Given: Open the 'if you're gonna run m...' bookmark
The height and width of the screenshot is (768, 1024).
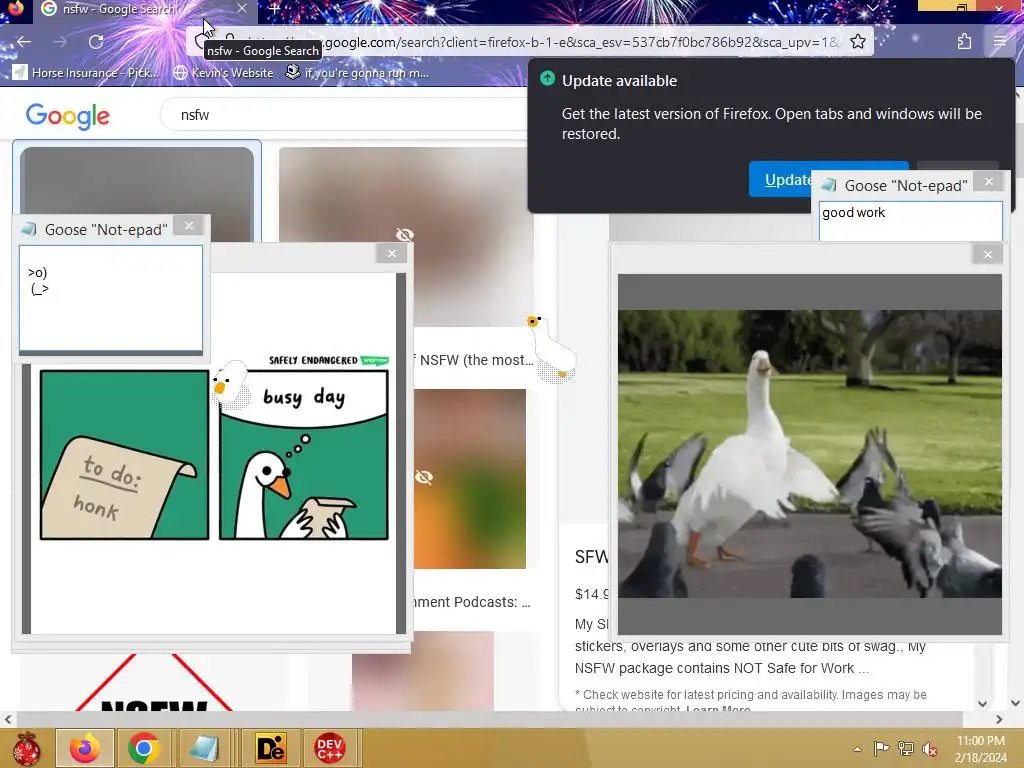Looking at the screenshot, I should point(357,72).
